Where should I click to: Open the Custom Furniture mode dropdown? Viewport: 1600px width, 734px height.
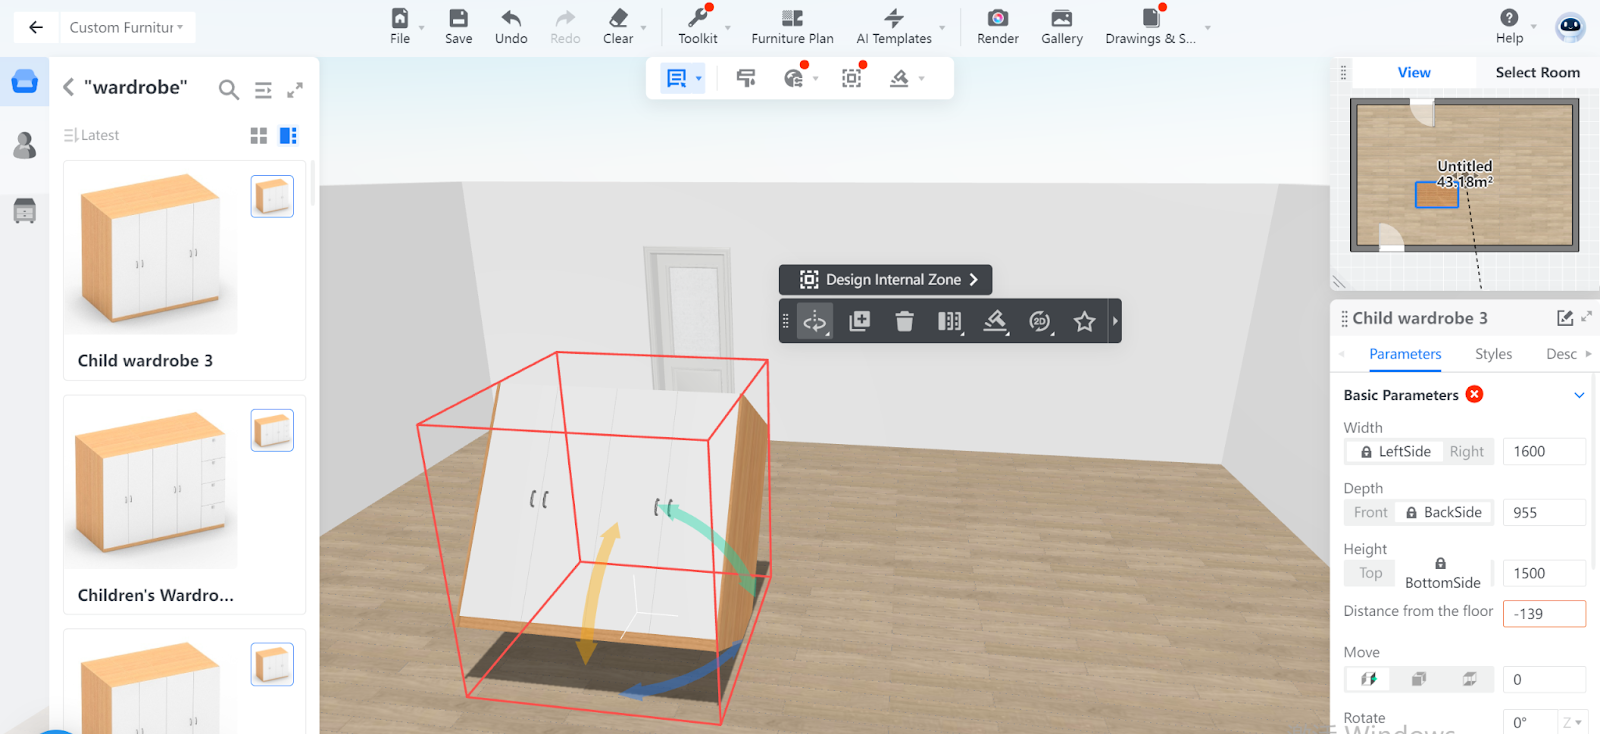tap(126, 28)
